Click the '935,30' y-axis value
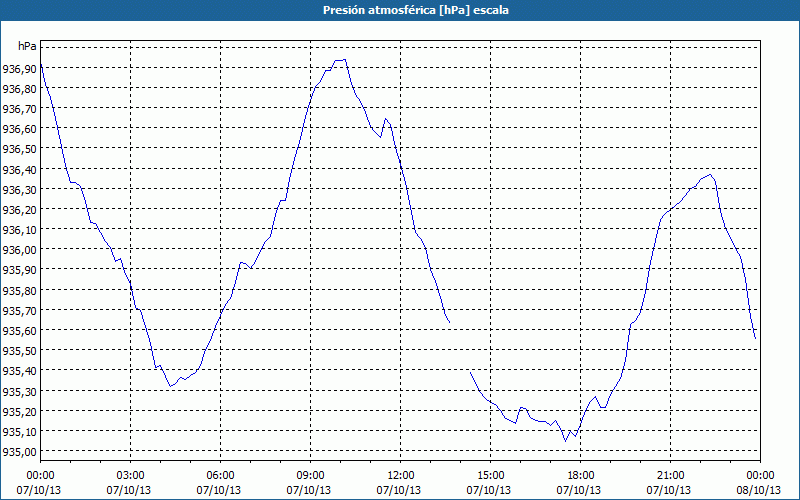The image size is (800, 500). pyautogui.click(x=19, y=391)
